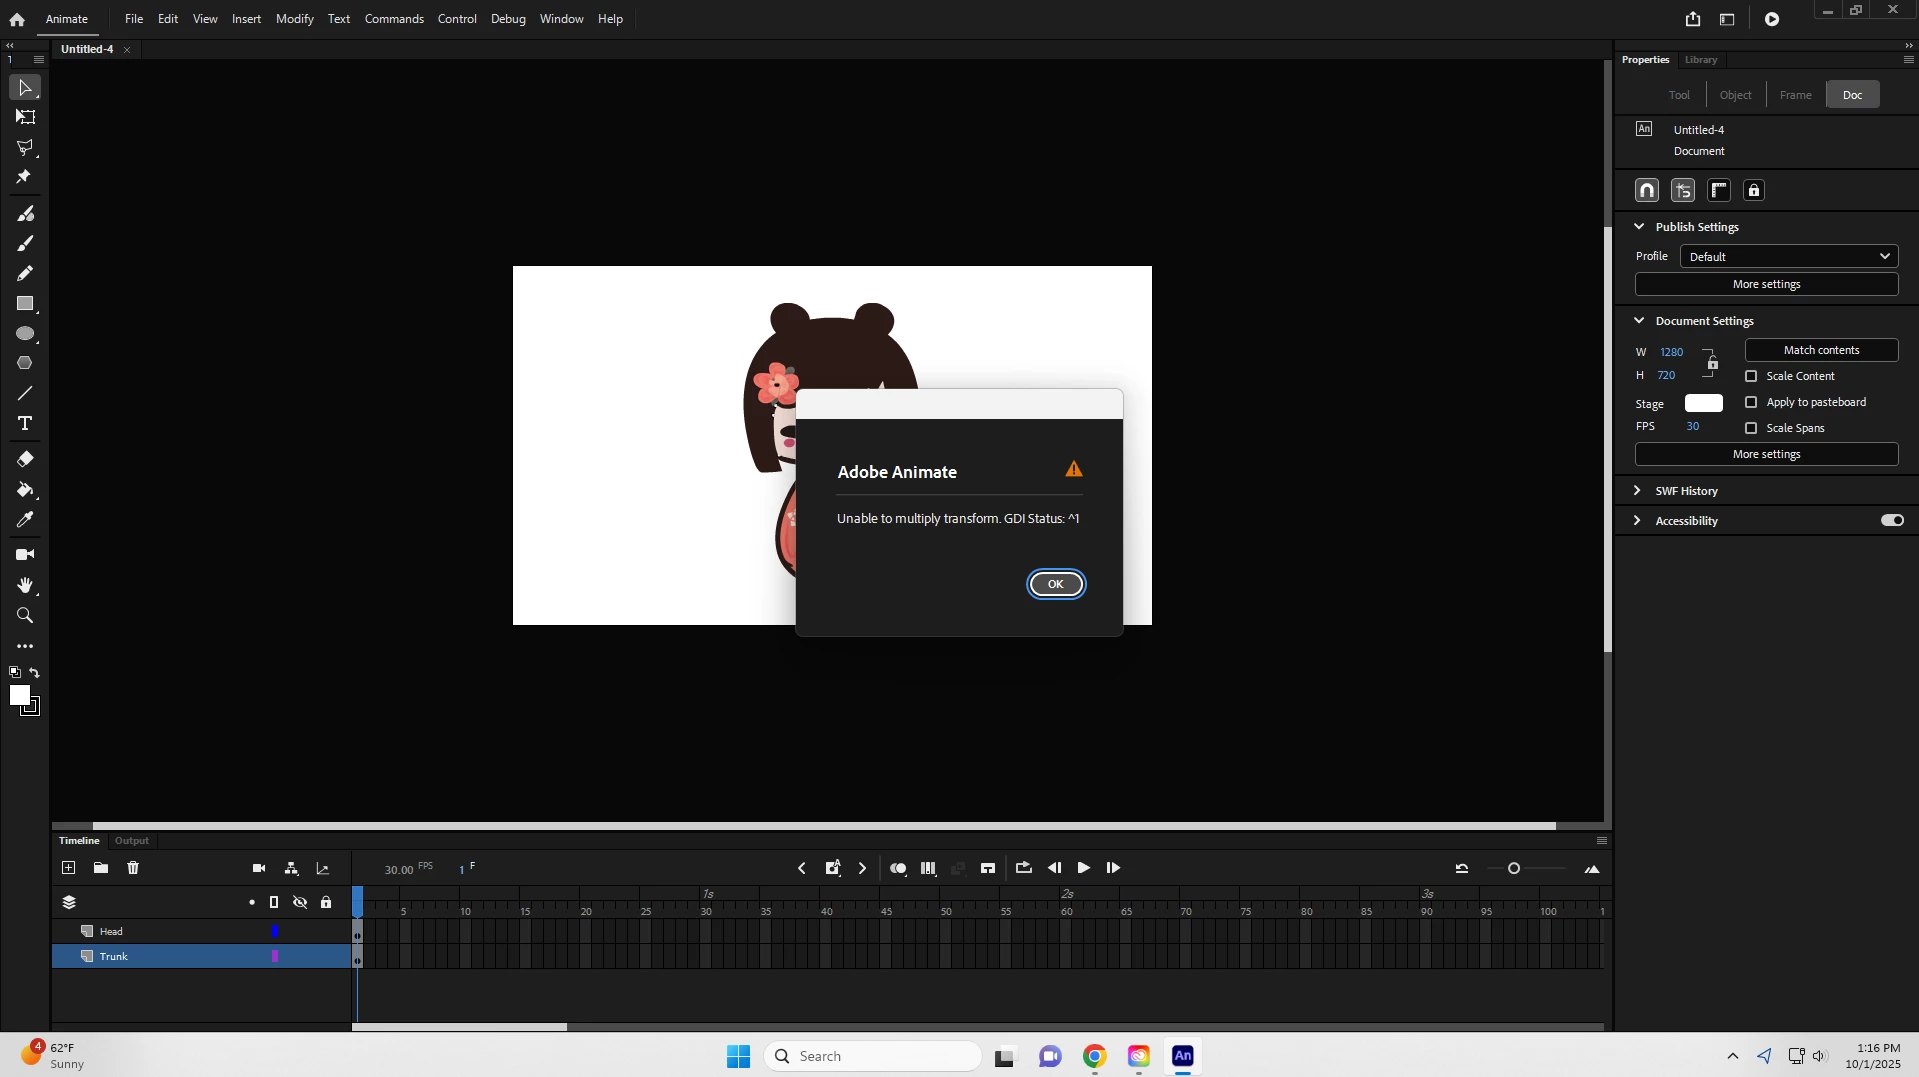Screen dimensions: 1919x1077
Task: Toggle Onion Skin in the timeline
Action: click(x=898, y=868)
